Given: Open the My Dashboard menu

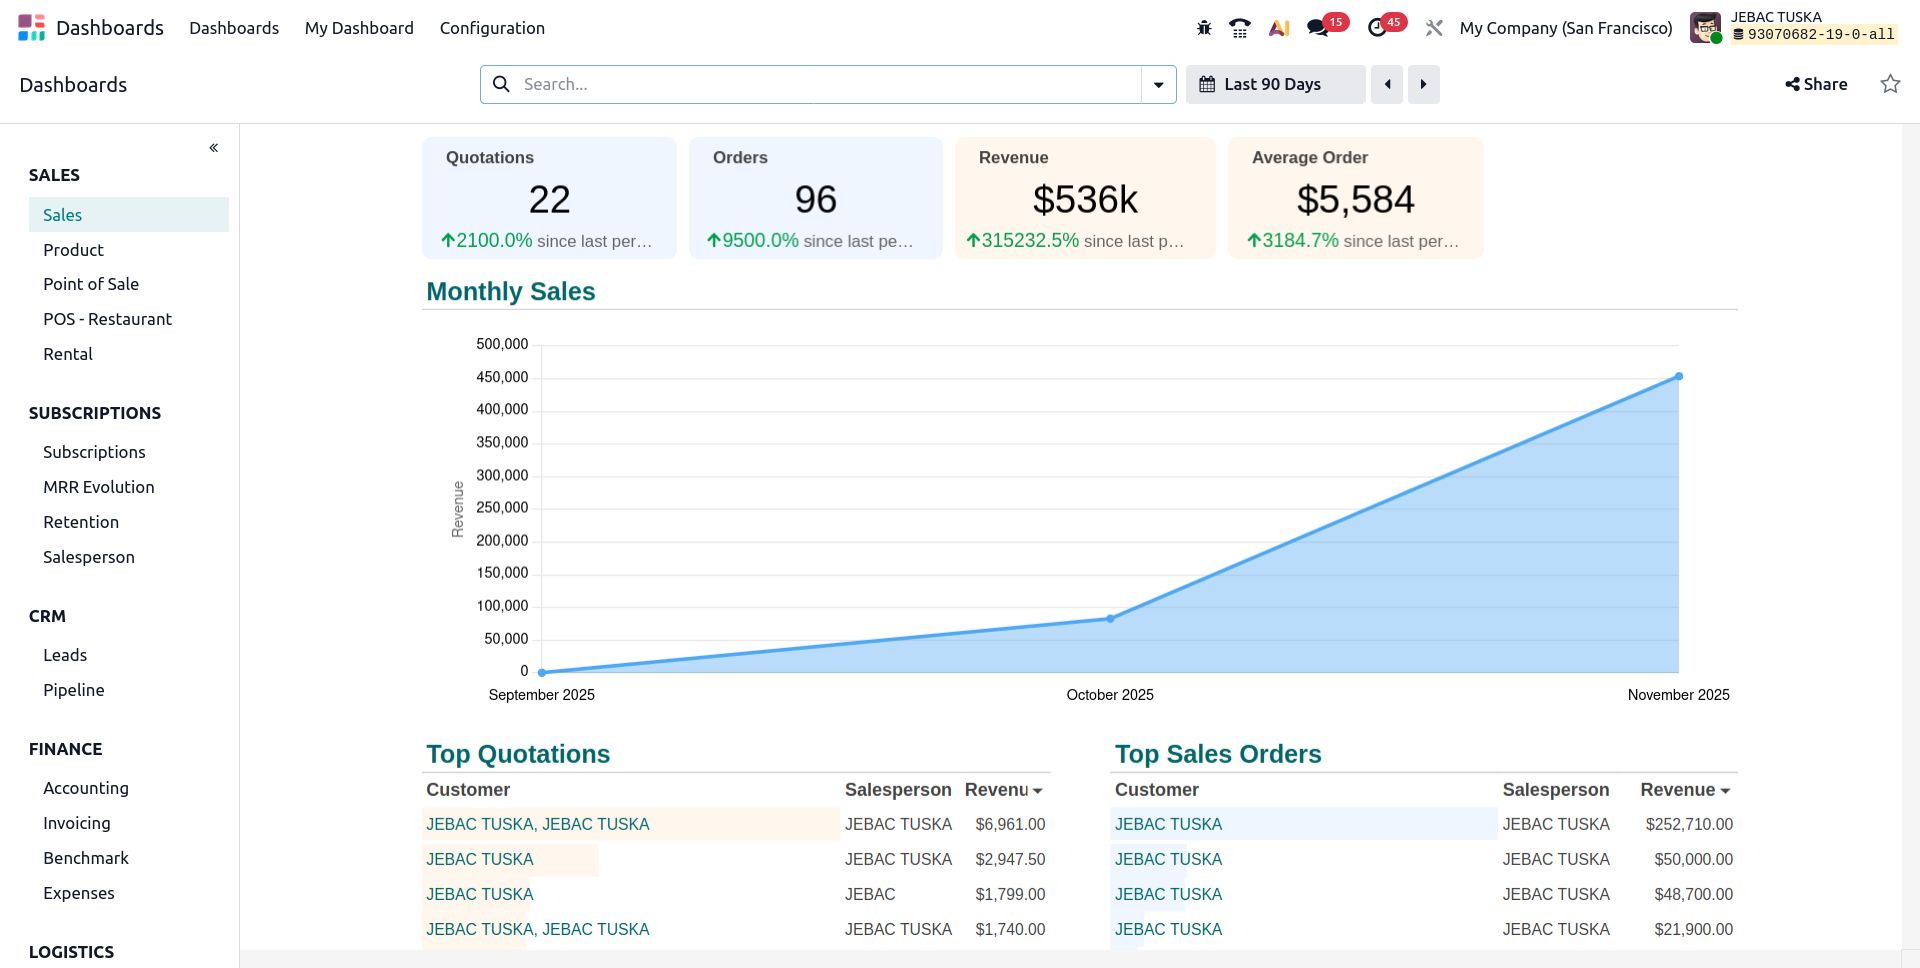Looking at the screenshot, I should [359, 28].
